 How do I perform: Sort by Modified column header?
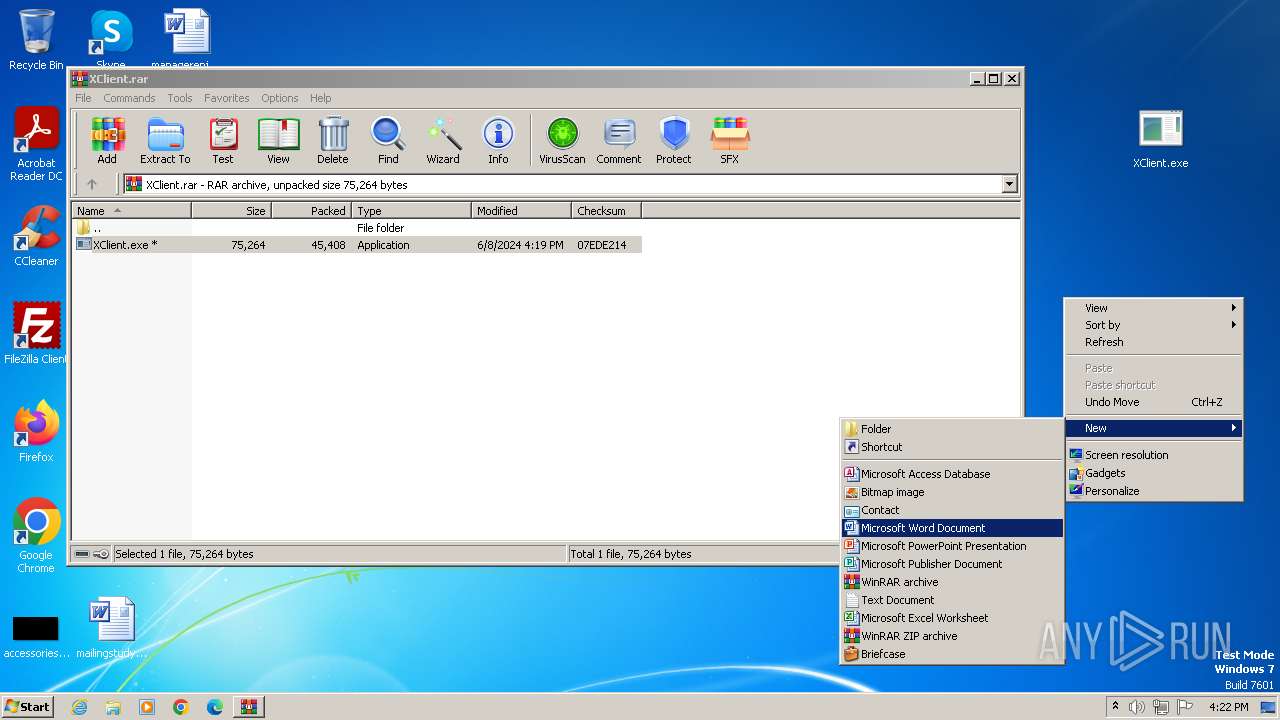[521, 211]
